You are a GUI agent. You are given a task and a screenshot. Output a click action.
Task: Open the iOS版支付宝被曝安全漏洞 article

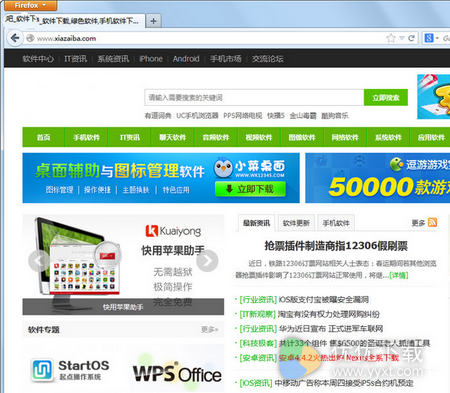pyautogui.click(x=323, y=300)
